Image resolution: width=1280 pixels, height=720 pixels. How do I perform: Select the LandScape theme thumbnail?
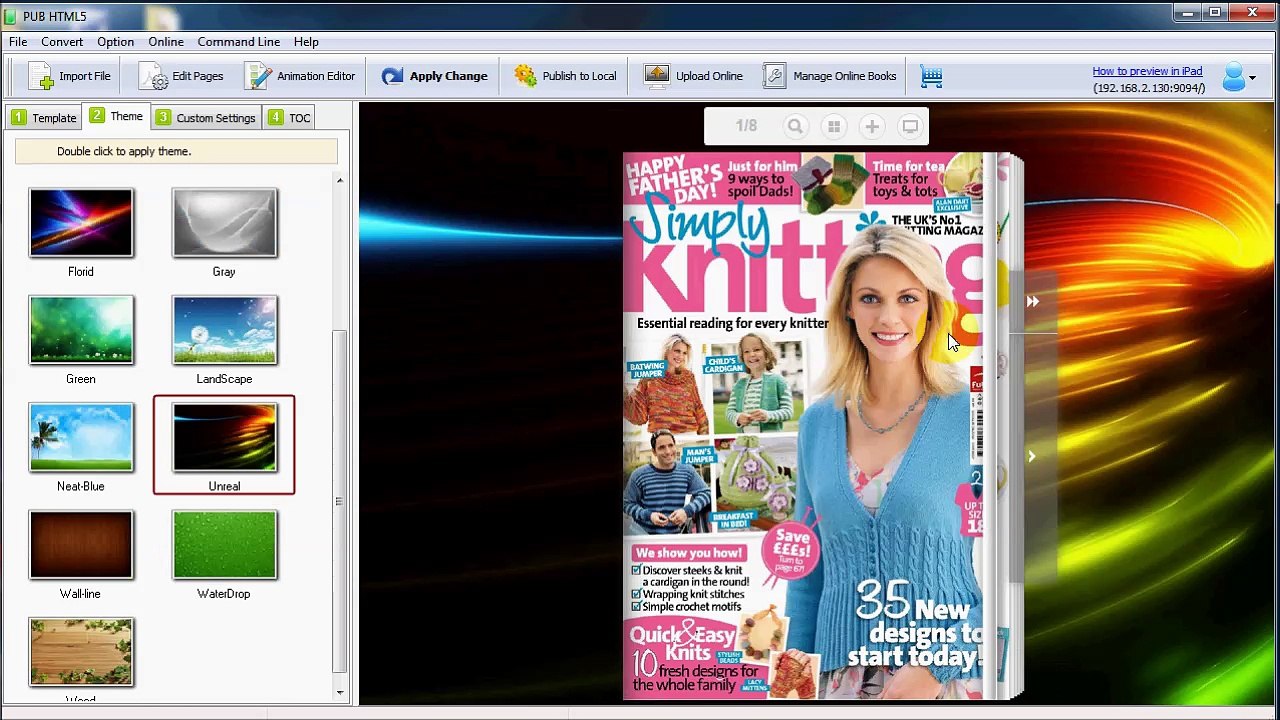(x=224, y=330)
